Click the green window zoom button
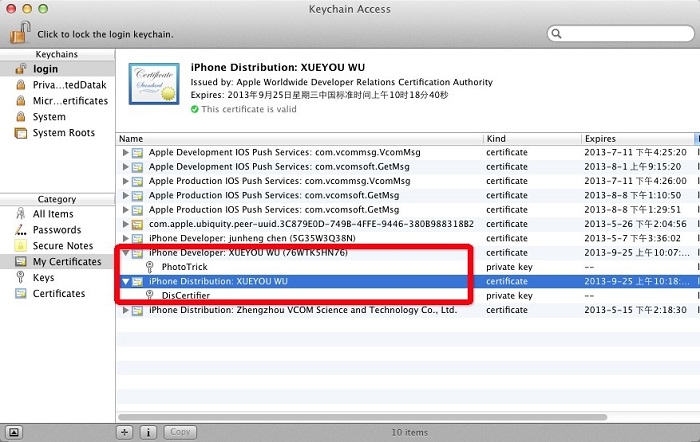This screenshot has height=442, width=700. (x=43, y=8)
